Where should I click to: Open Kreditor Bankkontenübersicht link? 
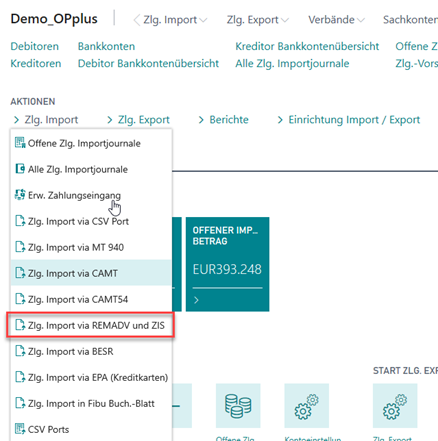(307, 46)
